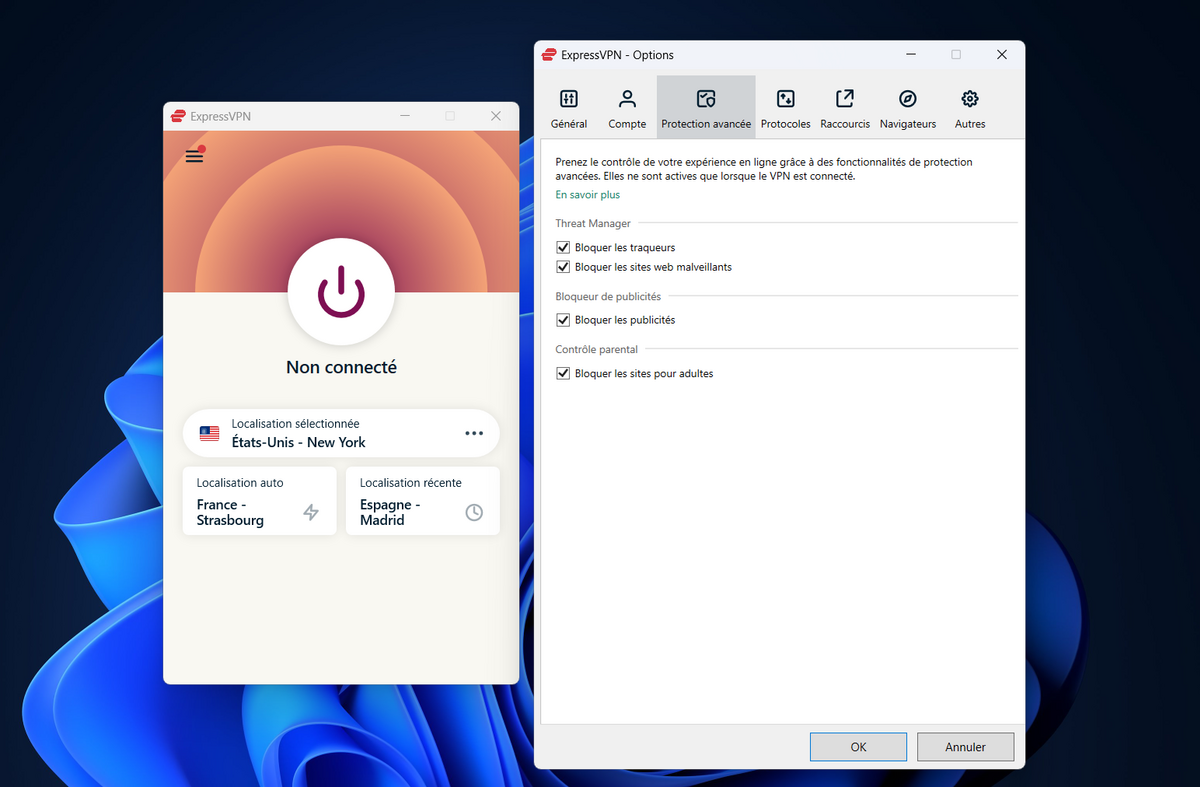Open the Raccourcis shortcuts icon

[844, 106]
